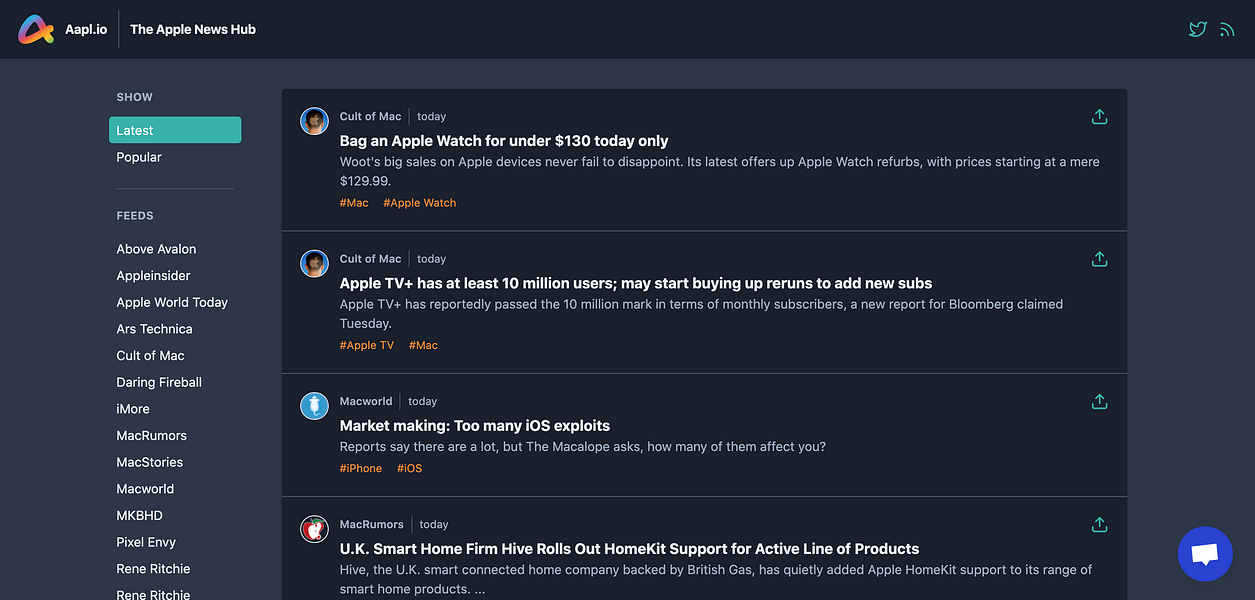1255x600 pixels.
Task: Open the RSS feed icon in header
Action: [1227, 29]
